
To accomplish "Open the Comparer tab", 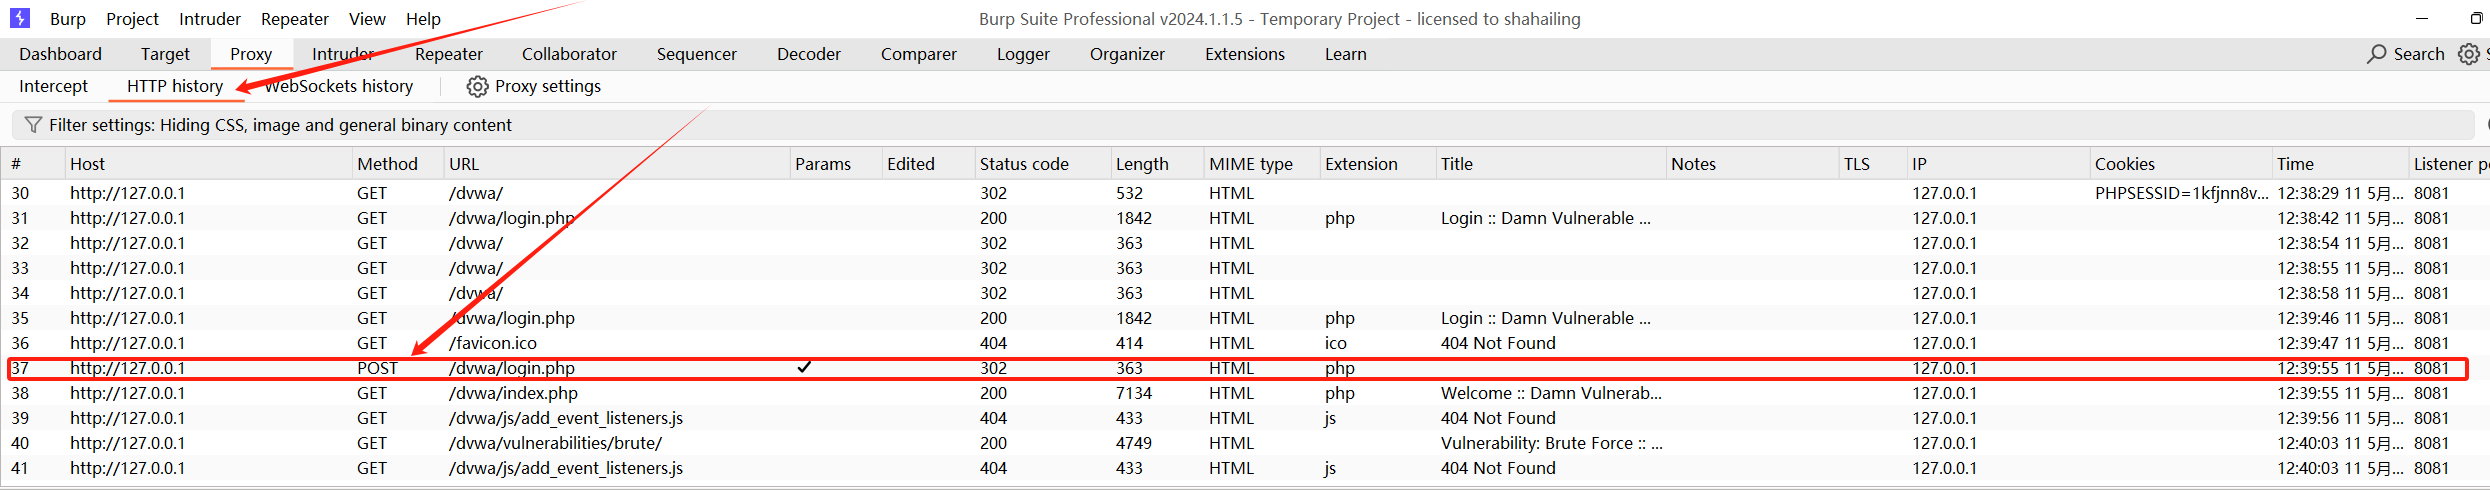I will [919, 54].
